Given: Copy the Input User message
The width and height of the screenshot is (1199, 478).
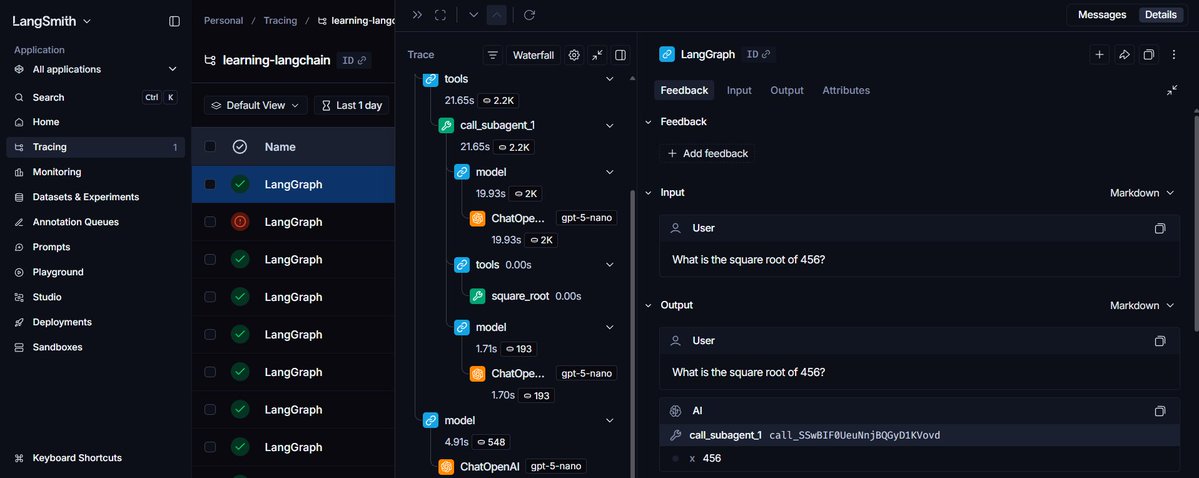Looking at the screenshot, I should click(1160, 228).
